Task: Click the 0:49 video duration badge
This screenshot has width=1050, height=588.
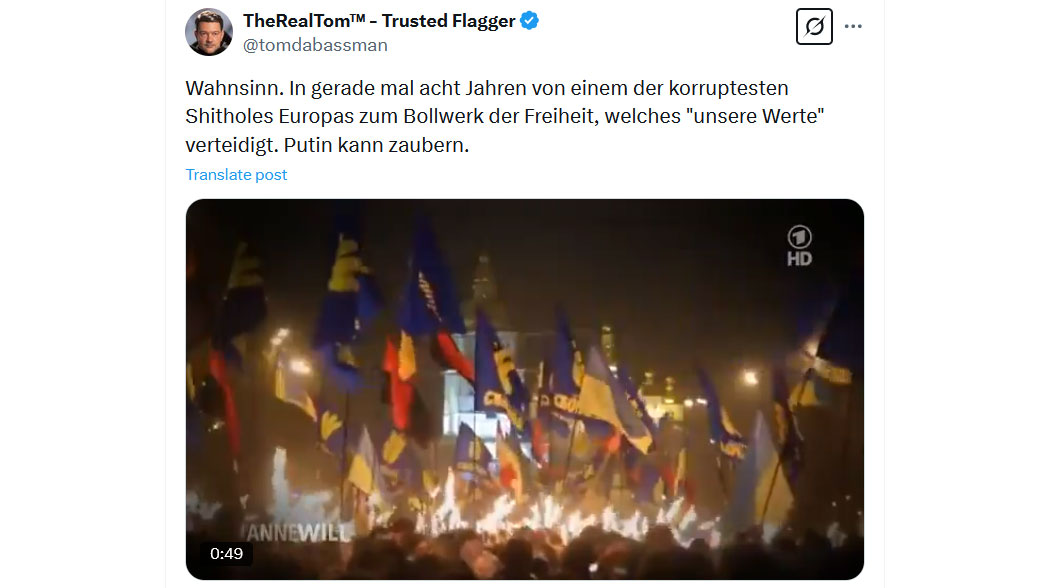Action: coord(226,554)
